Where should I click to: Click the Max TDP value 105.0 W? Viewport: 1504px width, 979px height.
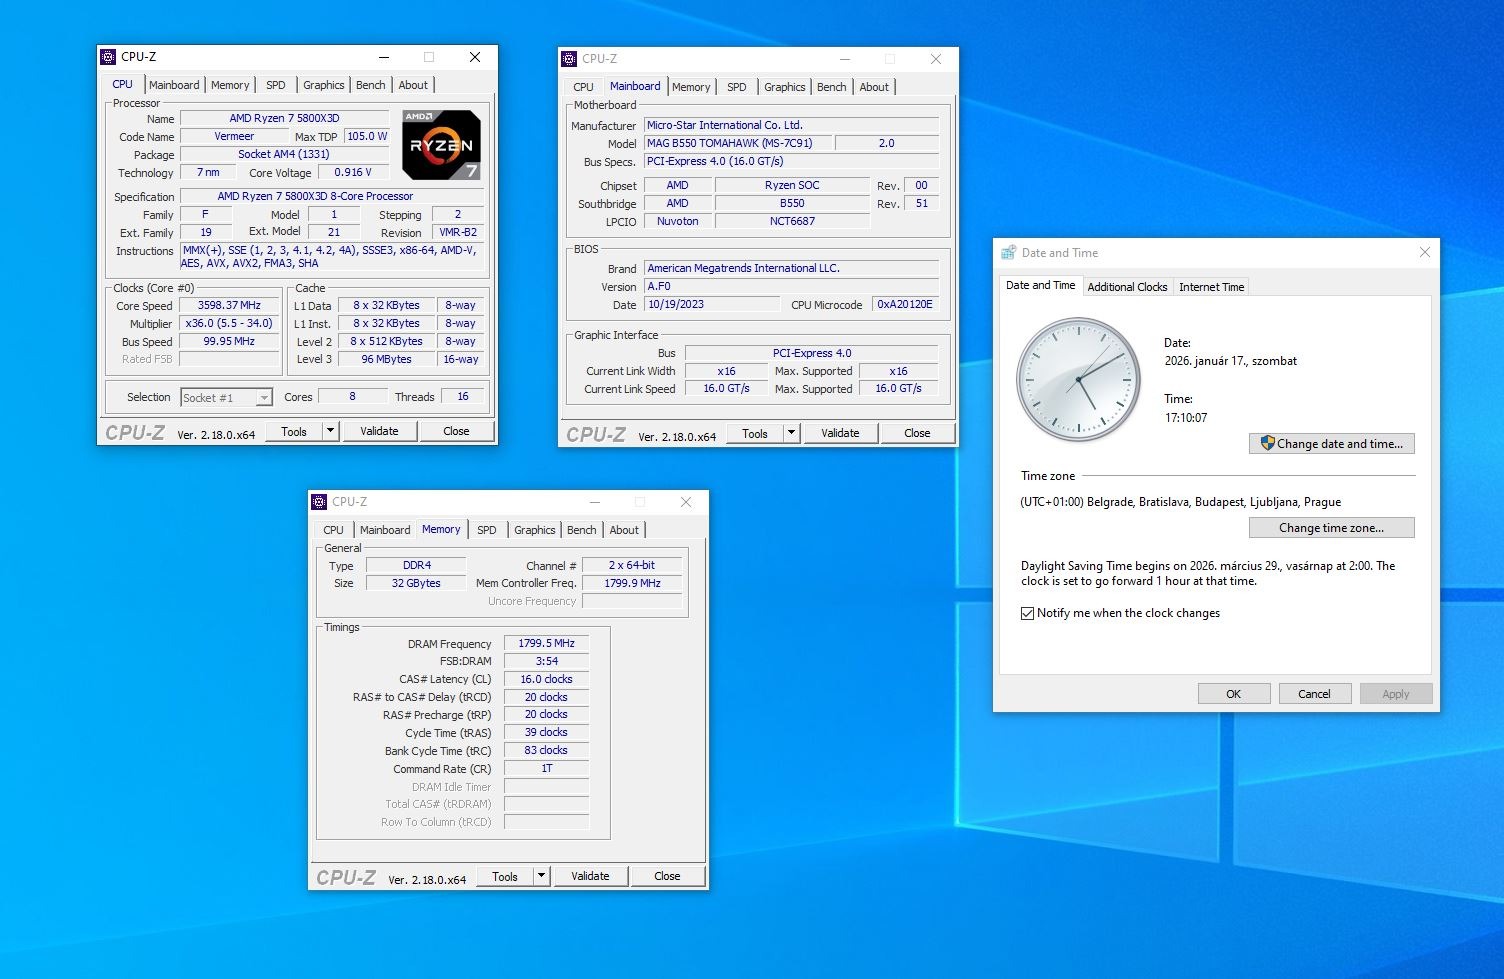(367, 137)
